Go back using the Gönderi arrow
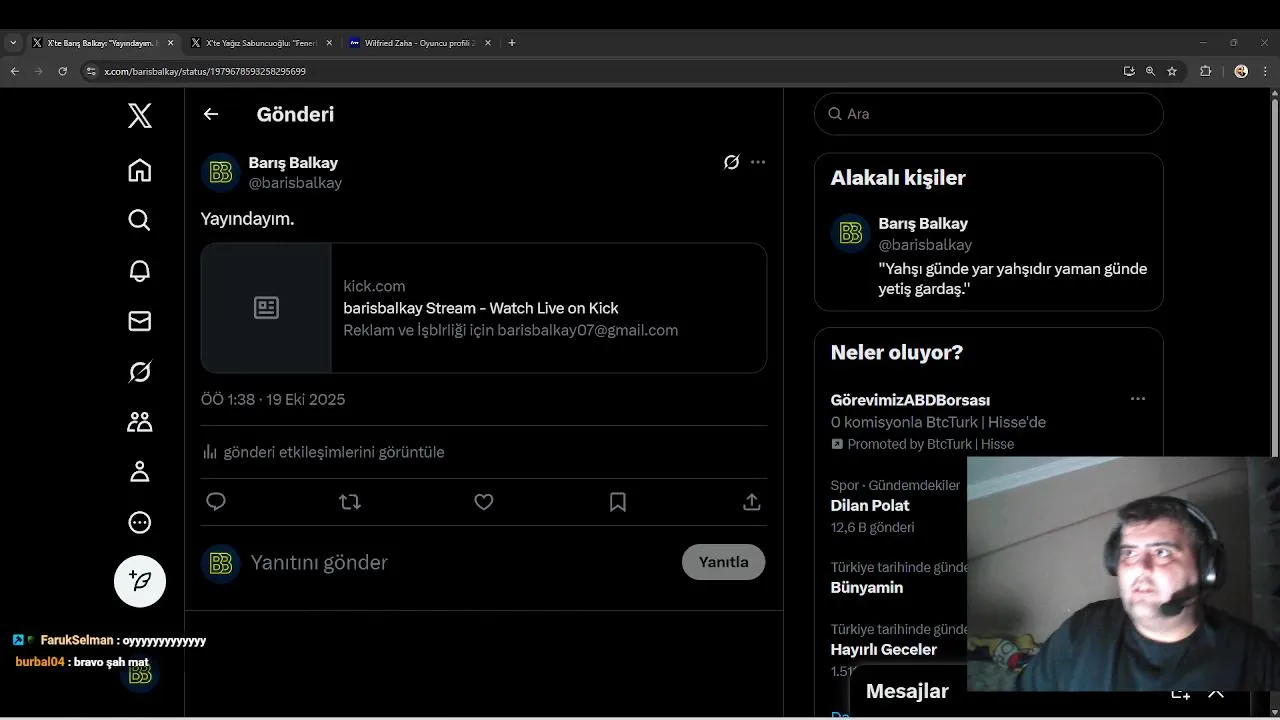Screen dimensions: 1280x720 click(x=211, y=114)
